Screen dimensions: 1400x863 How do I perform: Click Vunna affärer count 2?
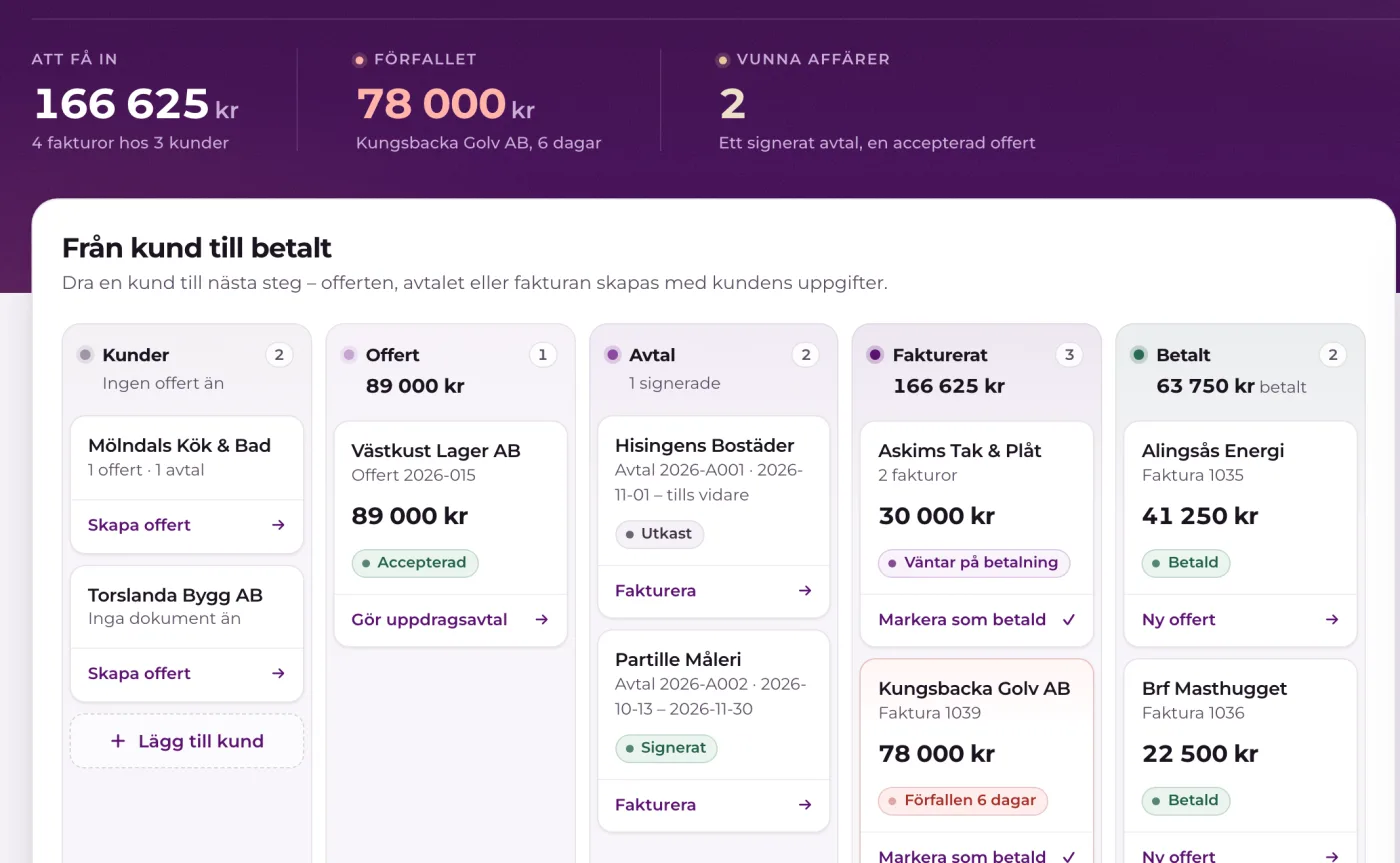coord(733,104)
